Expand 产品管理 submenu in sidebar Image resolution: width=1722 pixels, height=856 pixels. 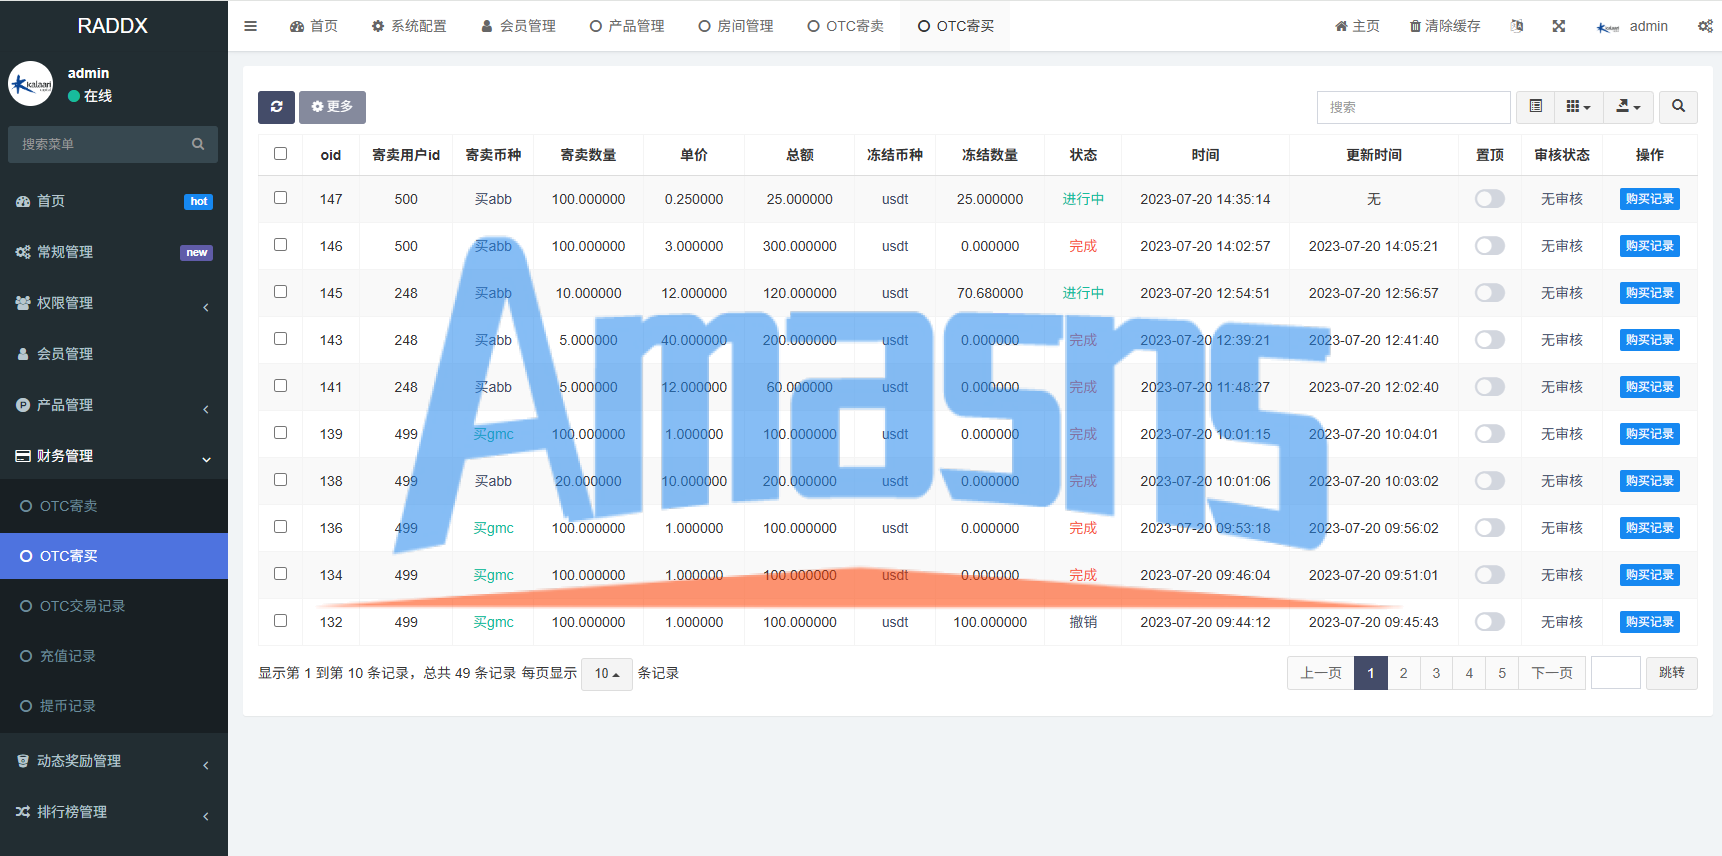pyautogui.click(x=114, y=405)
